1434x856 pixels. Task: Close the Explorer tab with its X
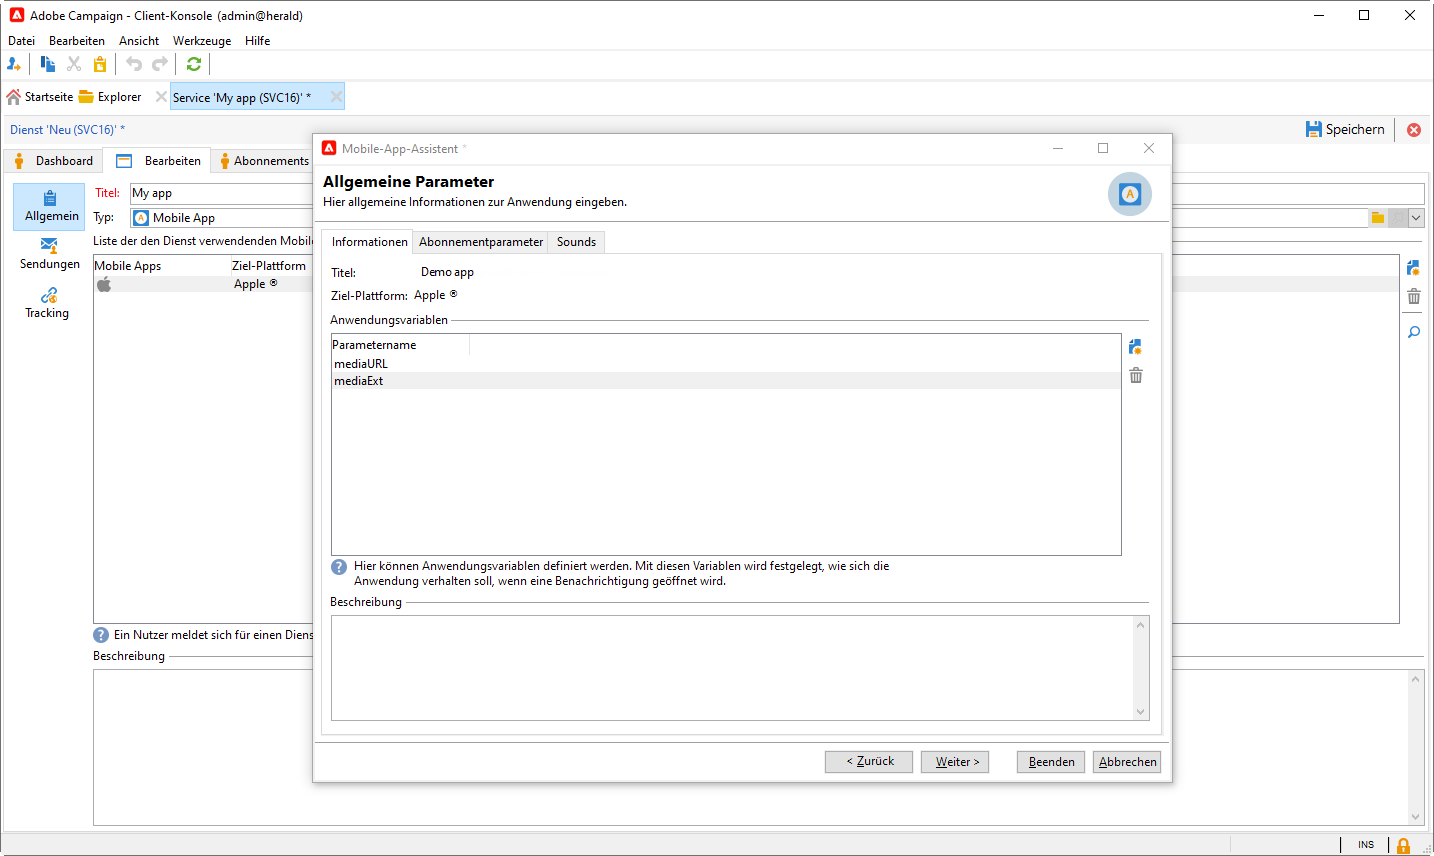coord(161,97)
